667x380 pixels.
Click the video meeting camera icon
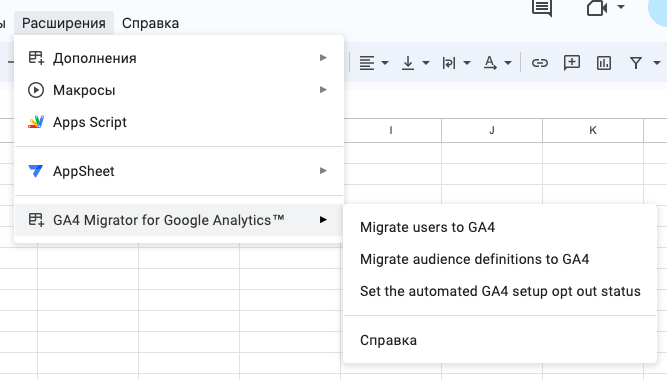pyautogui.click(x=597, y=8)
